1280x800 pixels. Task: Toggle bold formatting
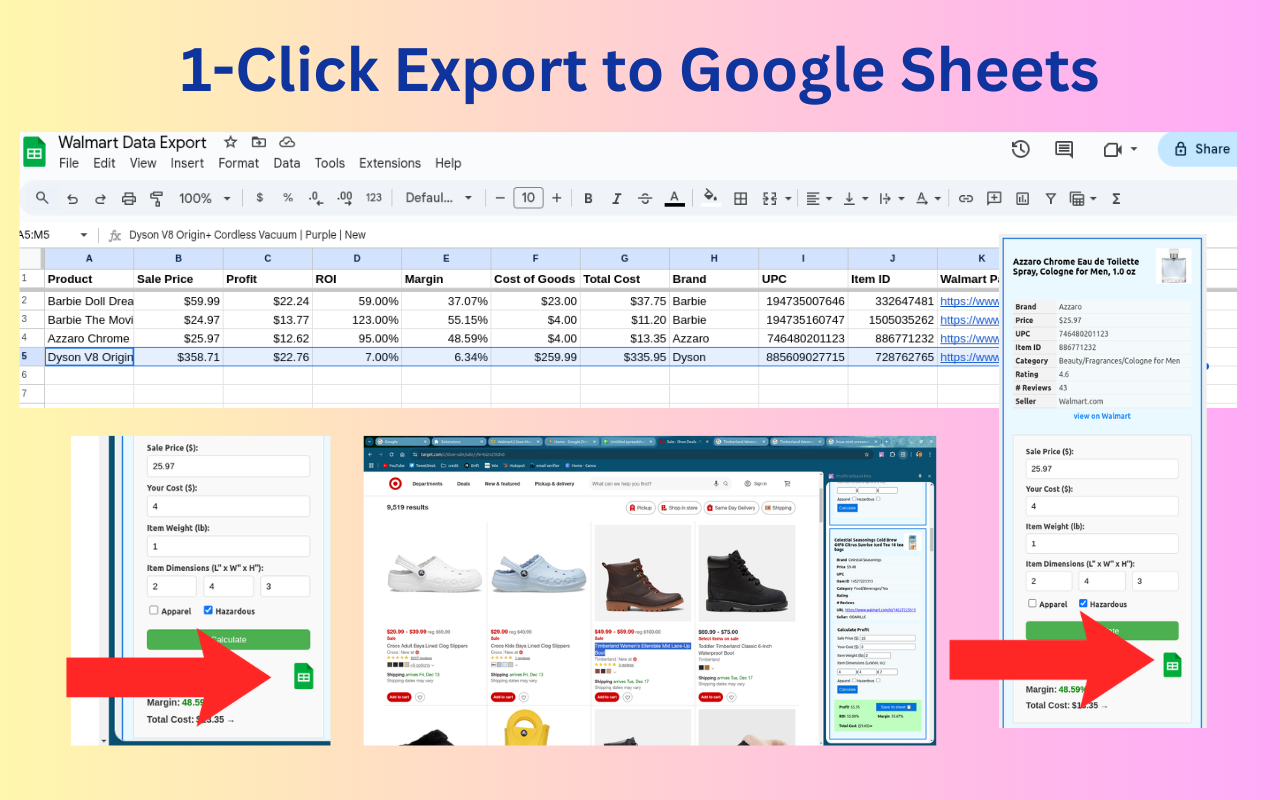pyautogui.click(x=588, y=198)
